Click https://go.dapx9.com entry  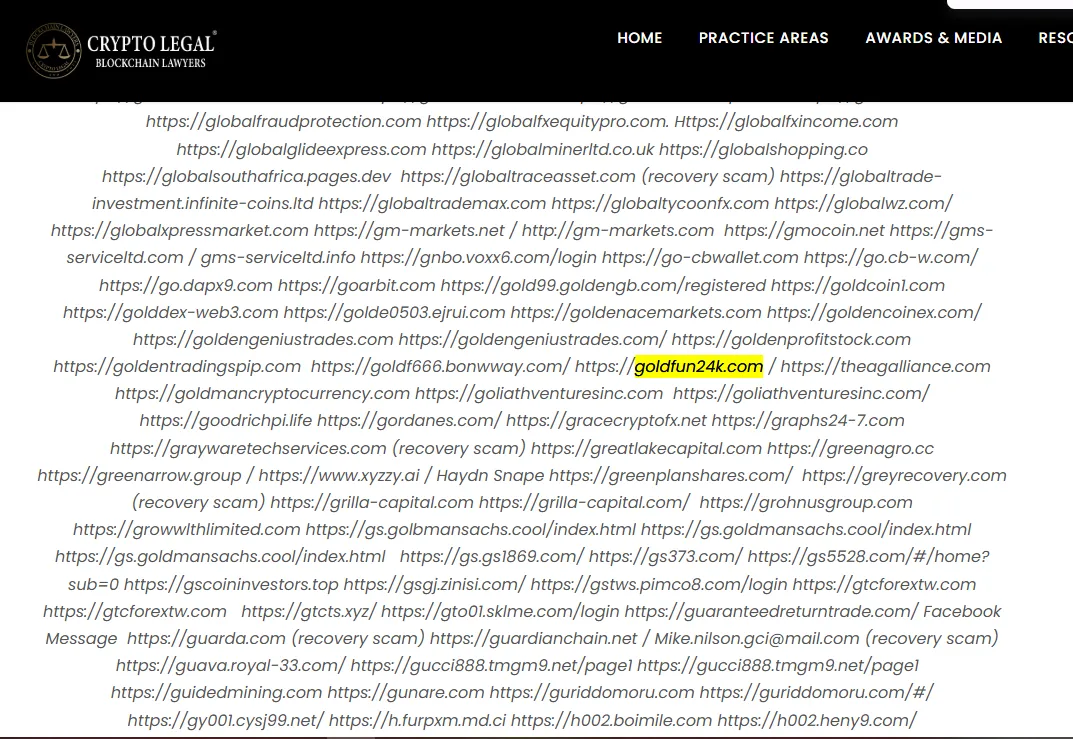click(x=185, y=285)
